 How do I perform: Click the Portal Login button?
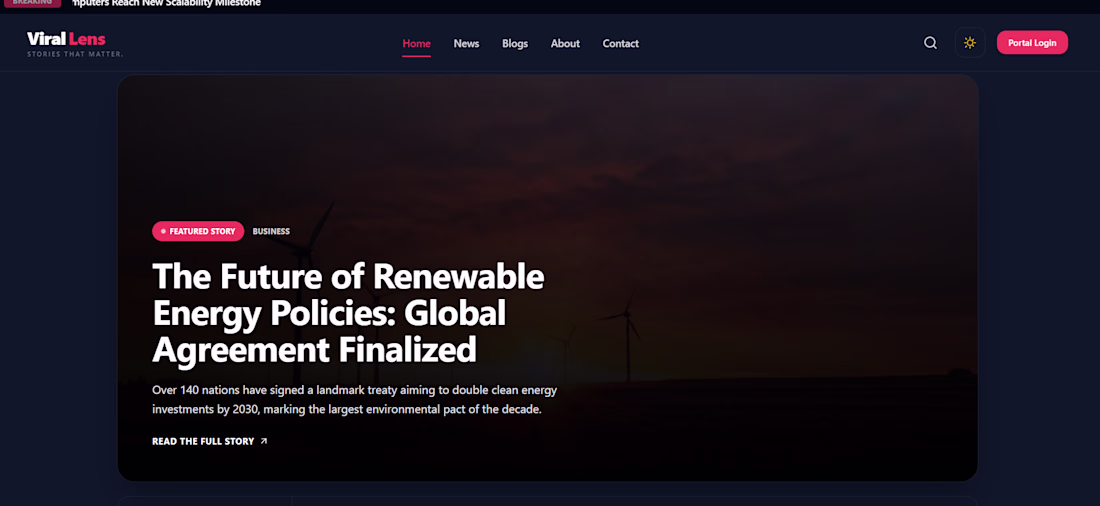(x=1032, y=43)
